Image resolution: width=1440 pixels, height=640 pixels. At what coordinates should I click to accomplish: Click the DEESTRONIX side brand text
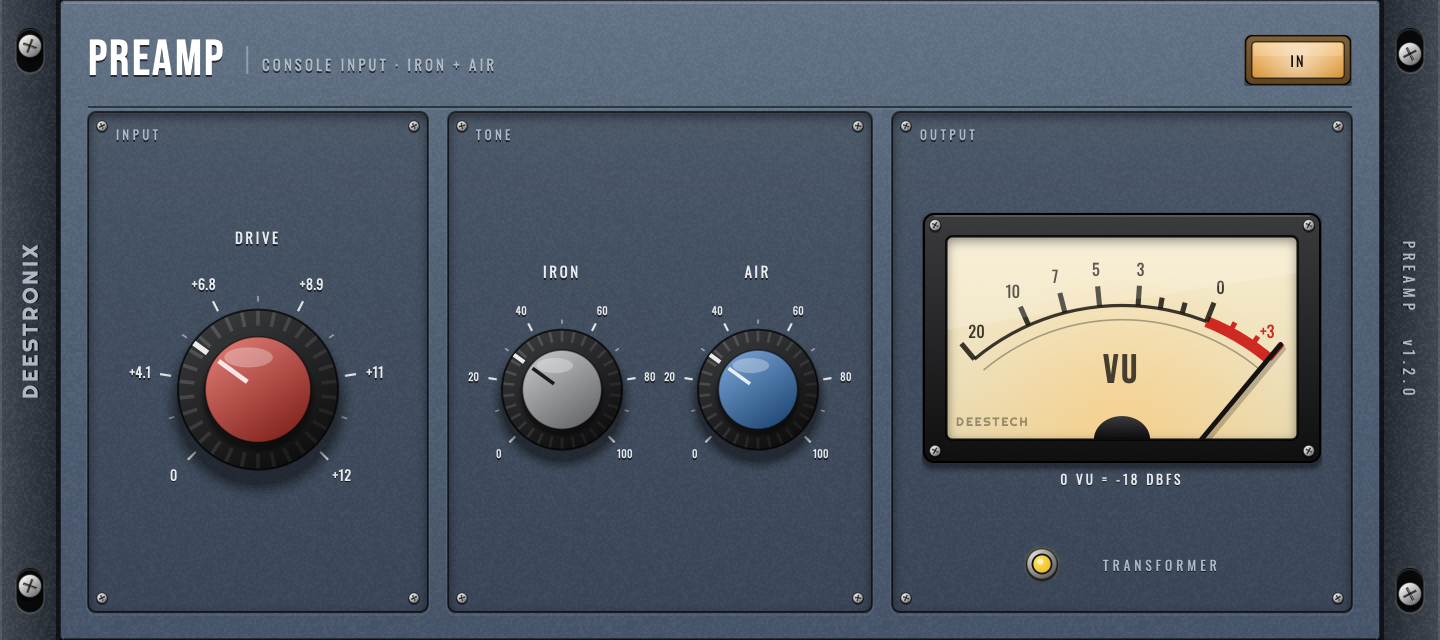(30, 320)
